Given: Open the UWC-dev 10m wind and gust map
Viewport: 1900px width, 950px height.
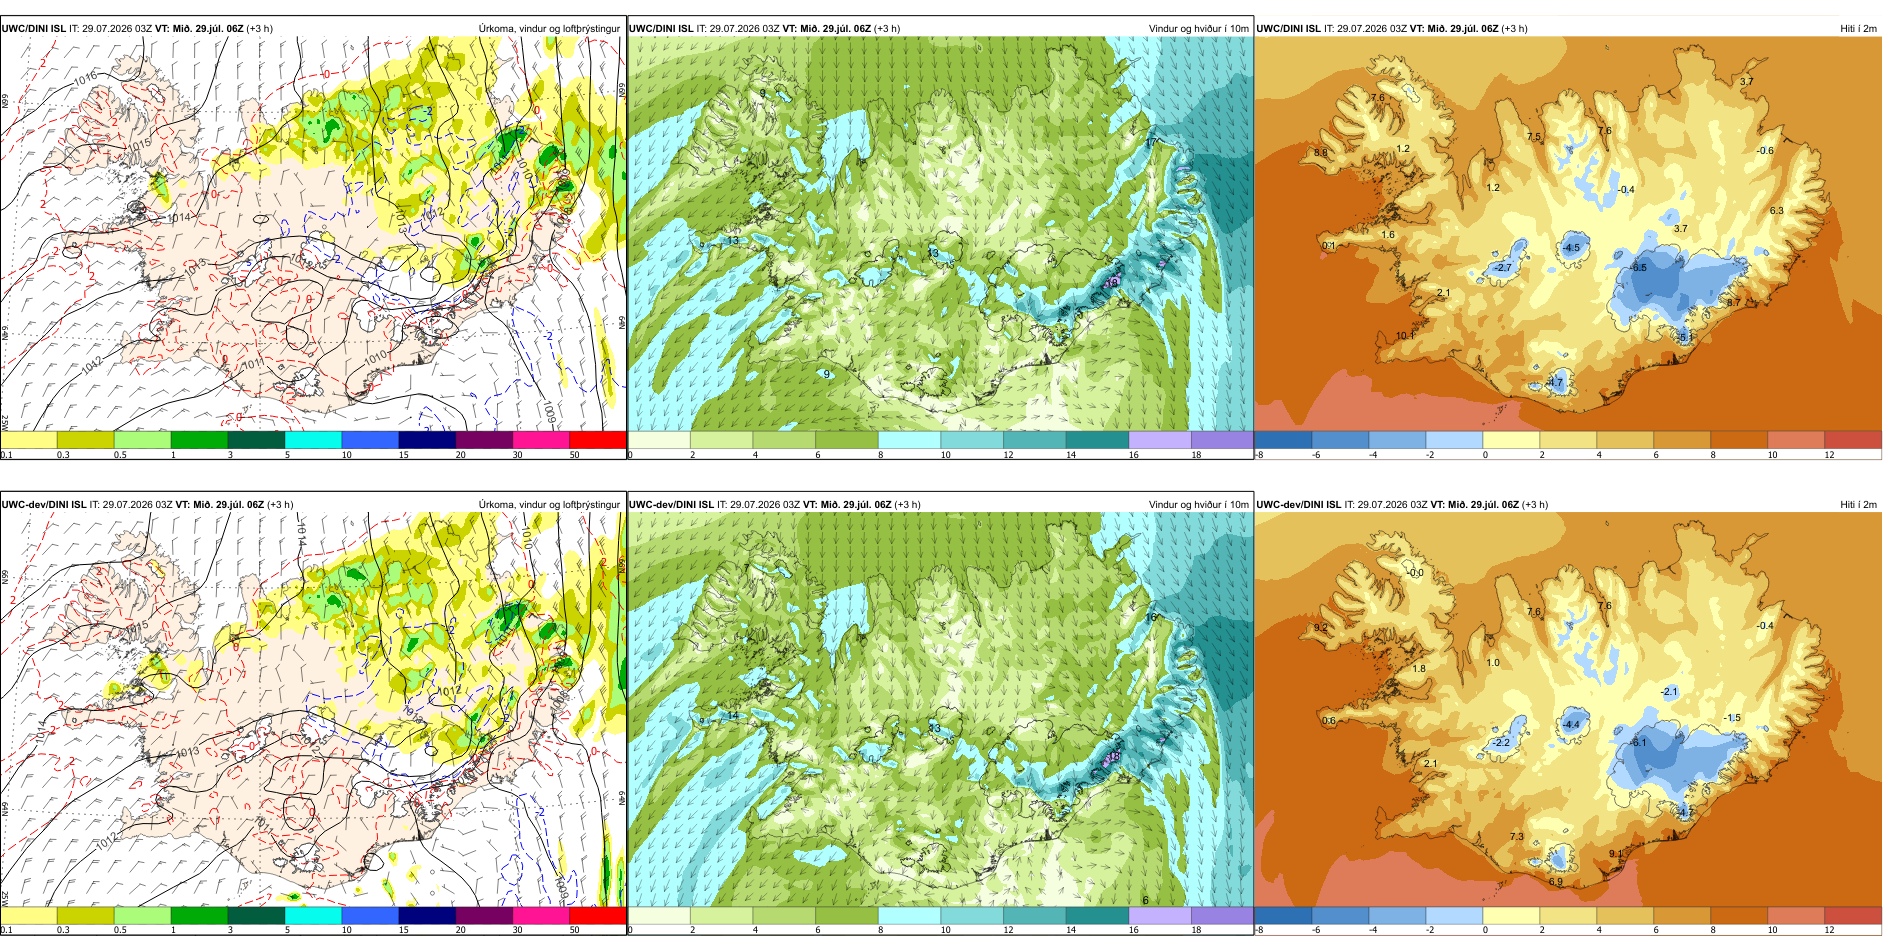Looking at the screenshot, I should (940, 710).
